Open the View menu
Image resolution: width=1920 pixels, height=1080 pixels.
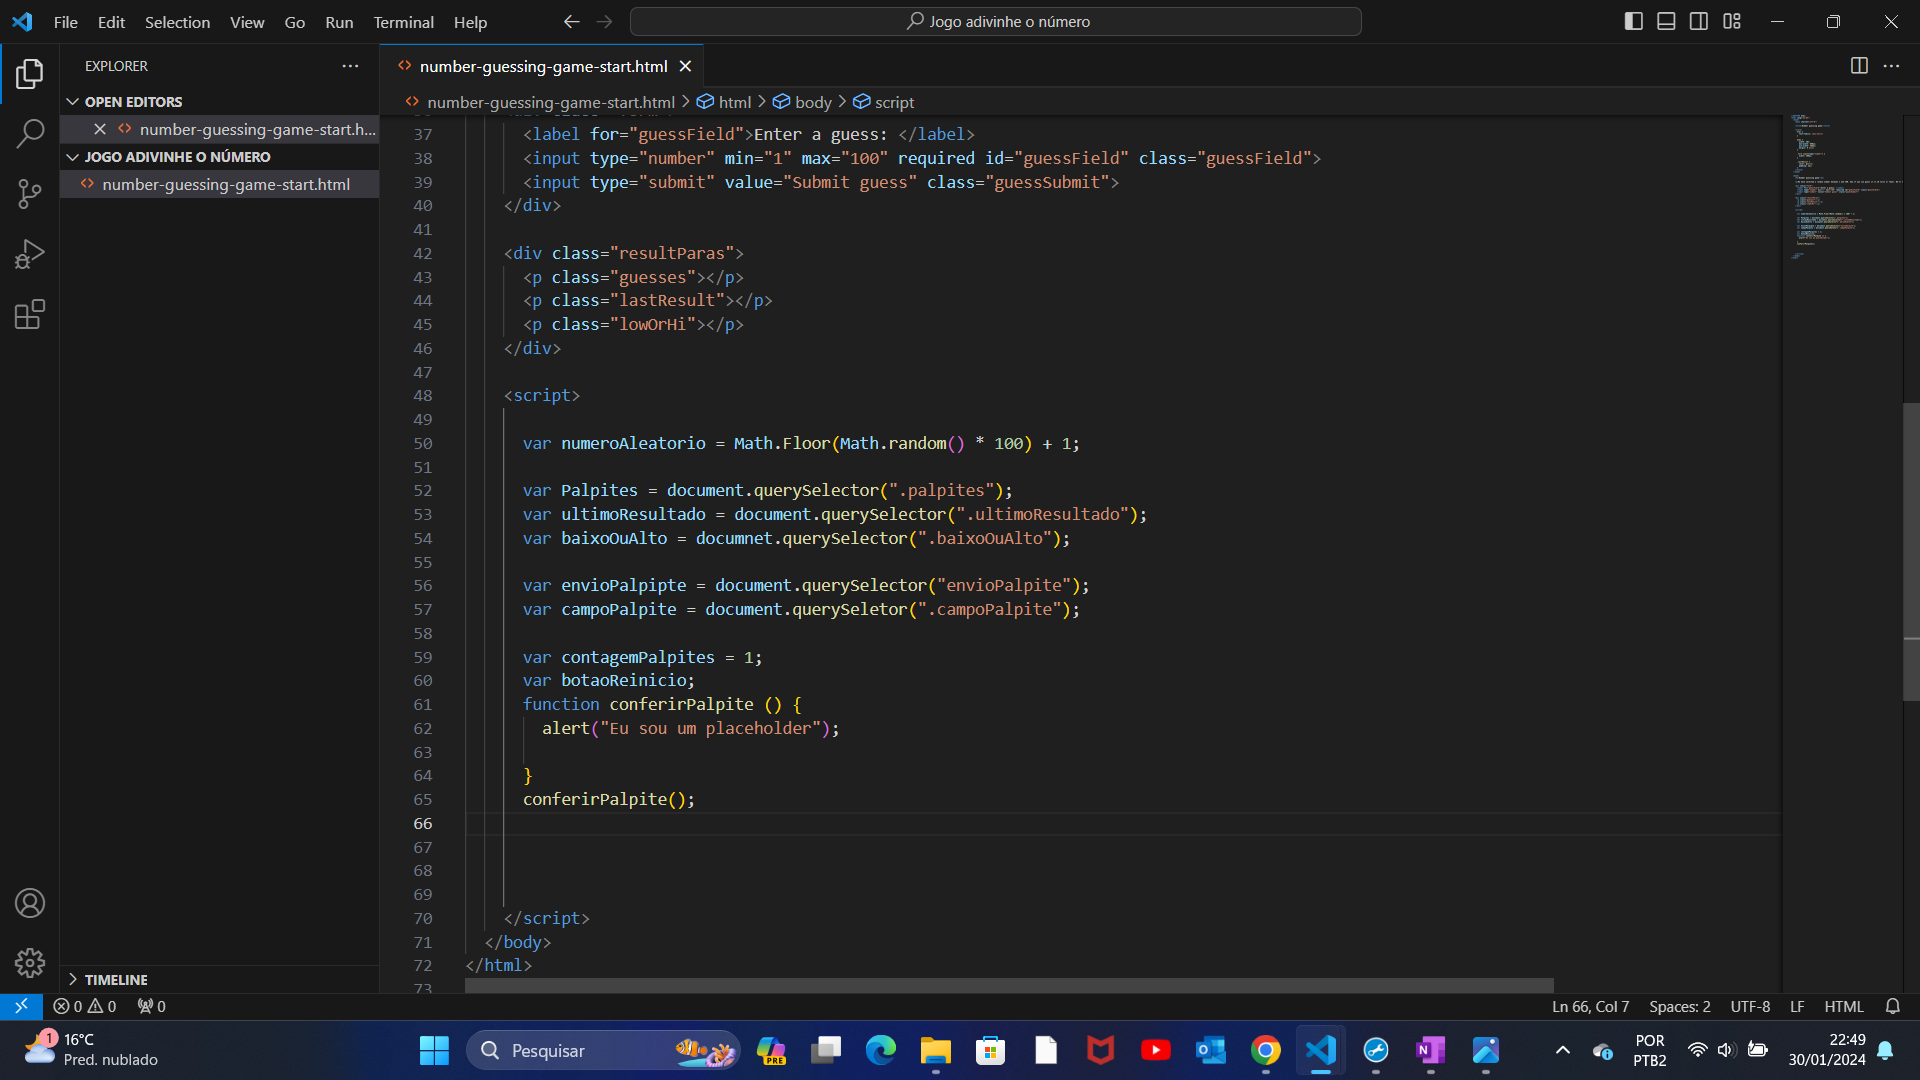[x=247, y=22]
